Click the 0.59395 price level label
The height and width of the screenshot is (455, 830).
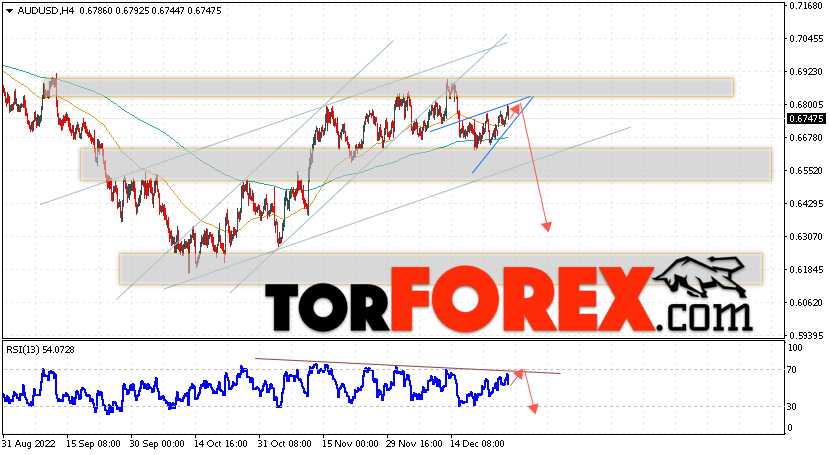coord(806,335)
